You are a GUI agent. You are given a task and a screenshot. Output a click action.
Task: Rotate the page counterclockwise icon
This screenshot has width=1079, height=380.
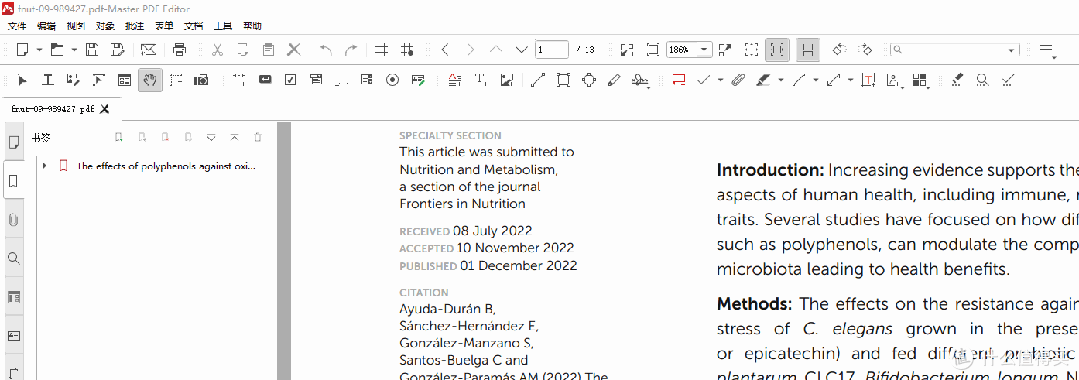[x=839, y=50]
